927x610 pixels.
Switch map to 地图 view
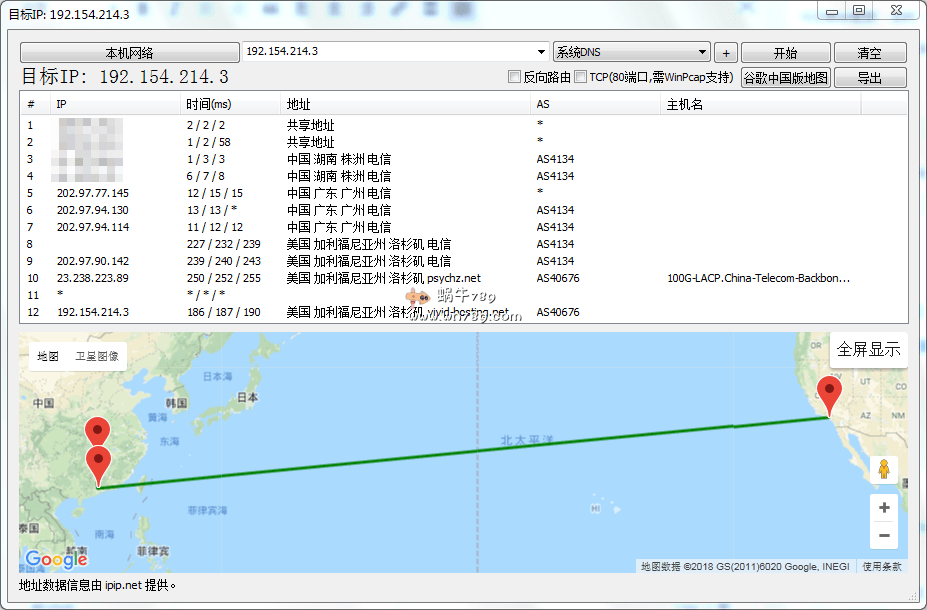point(48,356)
